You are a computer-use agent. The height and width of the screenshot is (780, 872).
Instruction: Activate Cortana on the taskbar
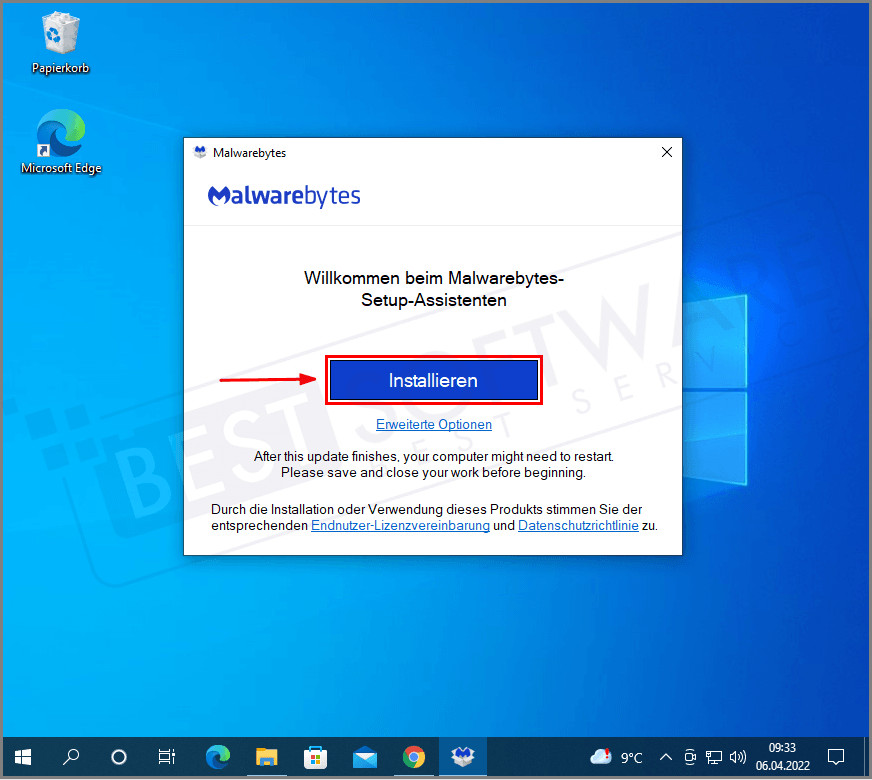point(119,757)
